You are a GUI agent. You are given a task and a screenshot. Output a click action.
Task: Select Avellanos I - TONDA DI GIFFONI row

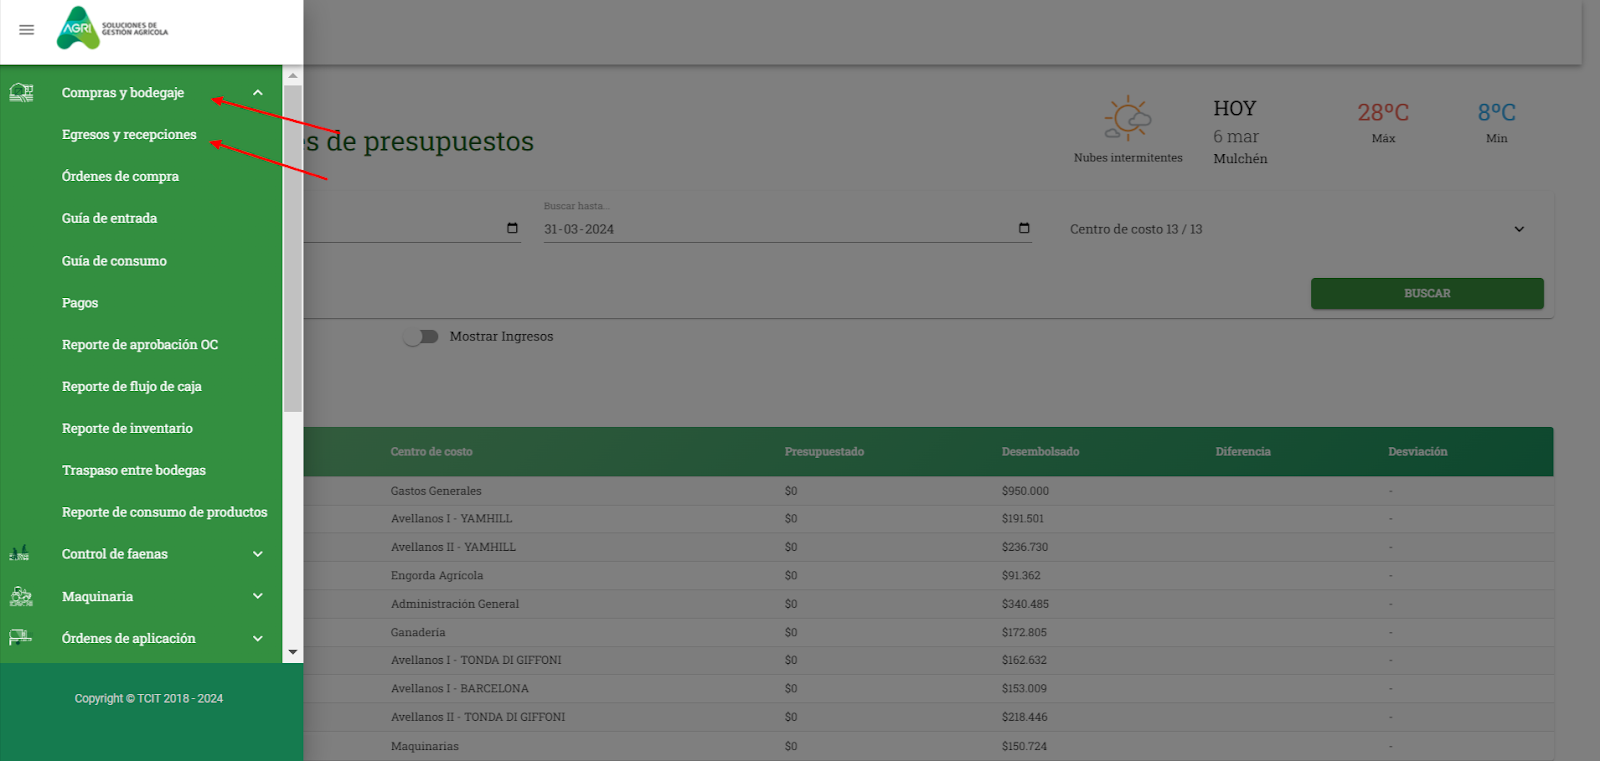(x=928, y=660)
